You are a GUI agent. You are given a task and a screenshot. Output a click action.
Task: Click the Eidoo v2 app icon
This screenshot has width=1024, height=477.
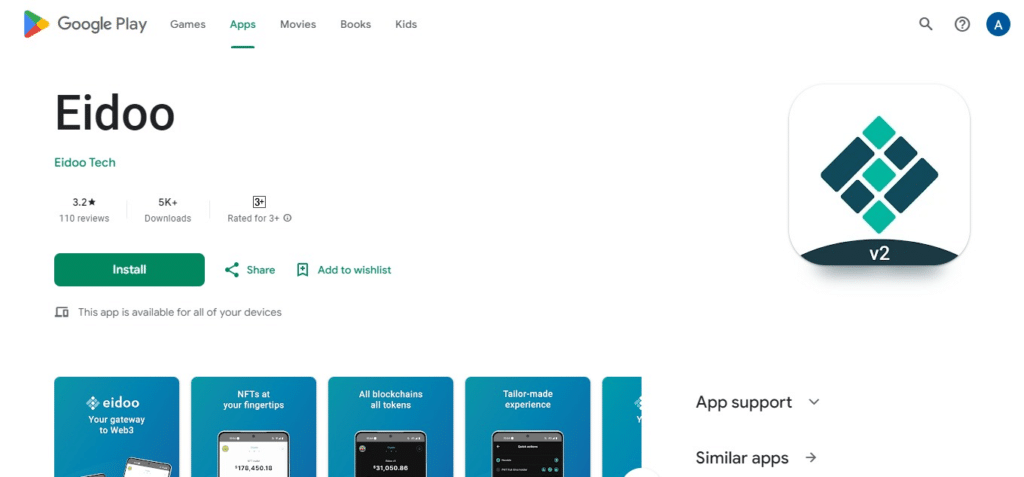[879, 175]
